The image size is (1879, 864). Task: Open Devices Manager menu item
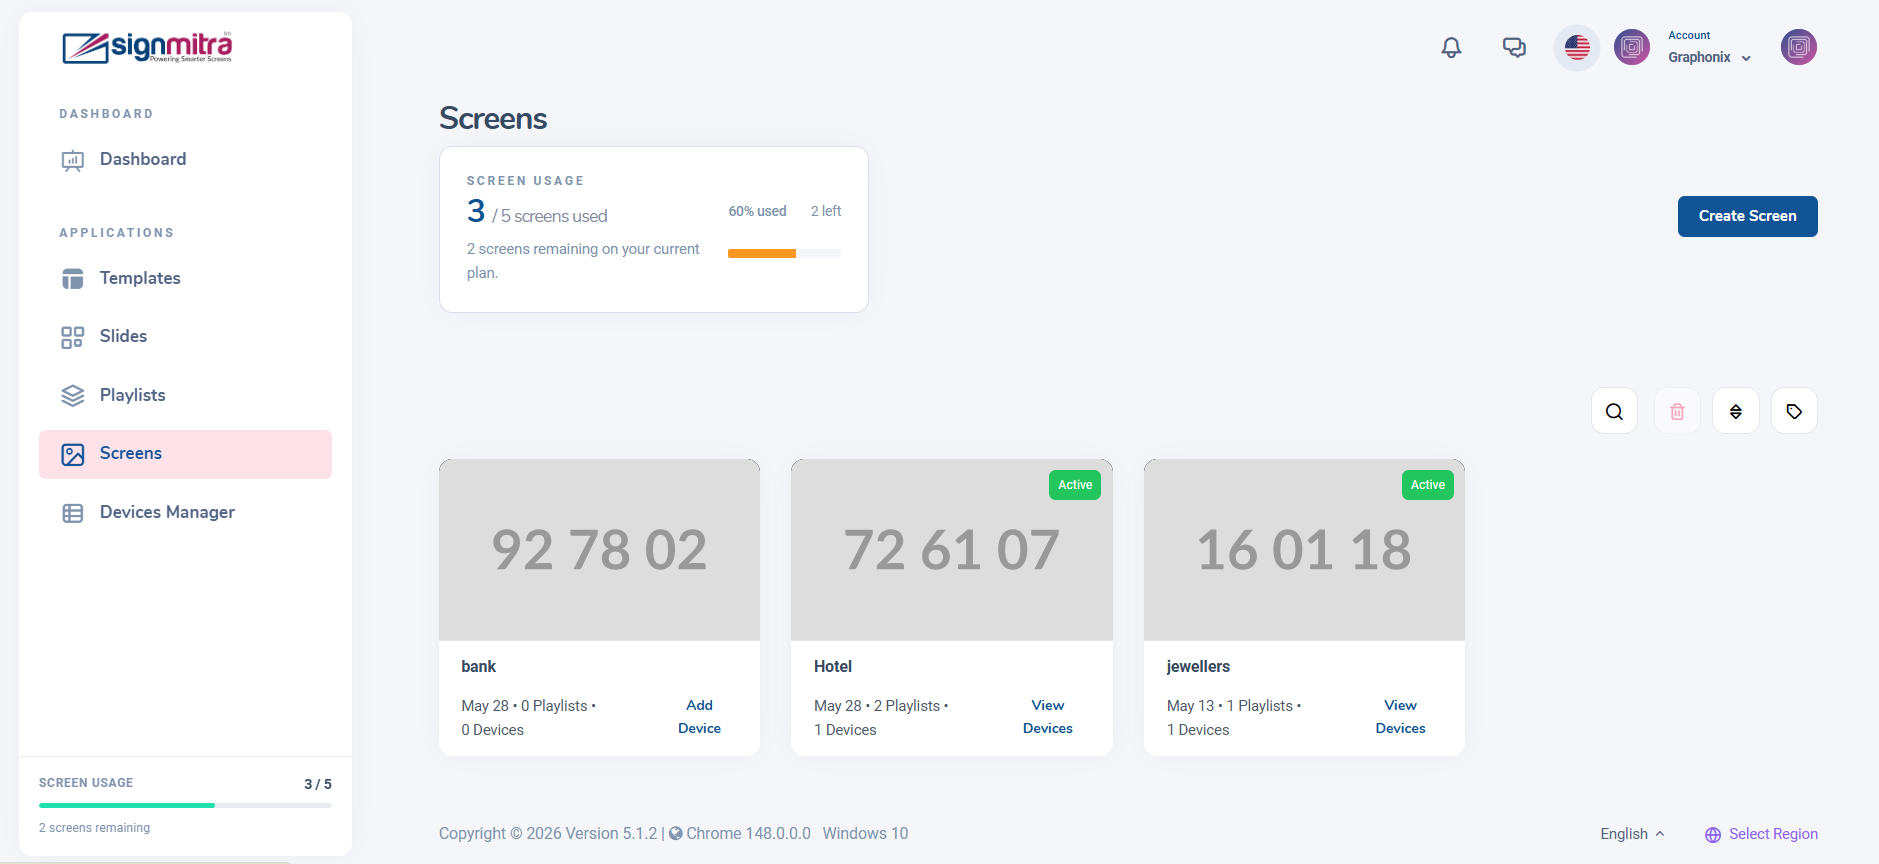(185, 513)
